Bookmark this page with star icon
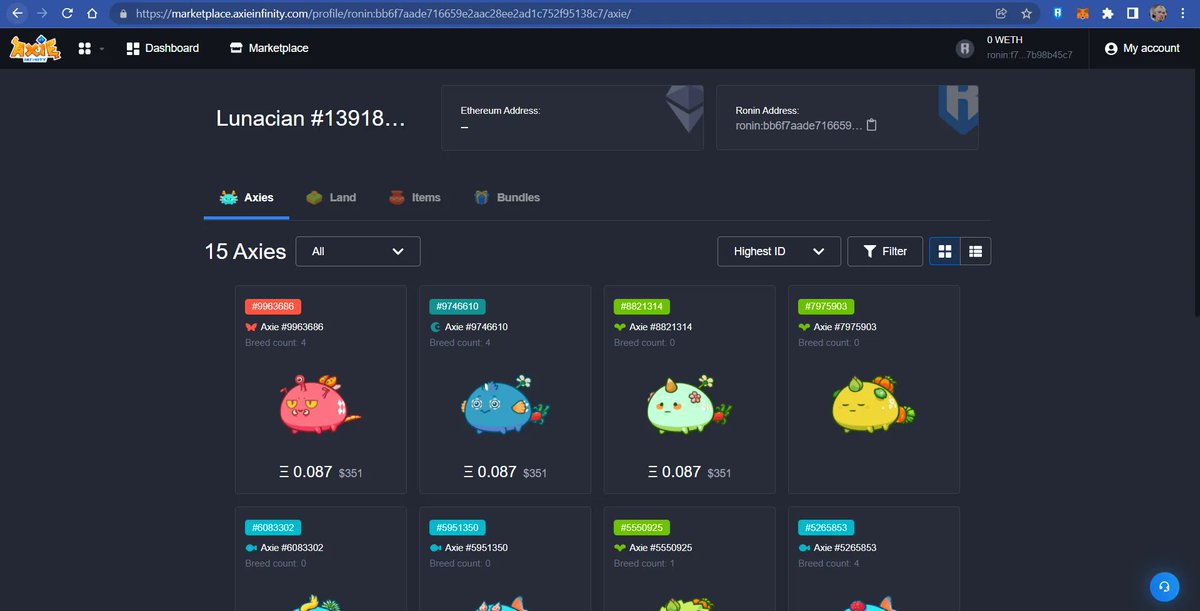This screenshot has width=1200, height=611. (x=1026, y=14)
